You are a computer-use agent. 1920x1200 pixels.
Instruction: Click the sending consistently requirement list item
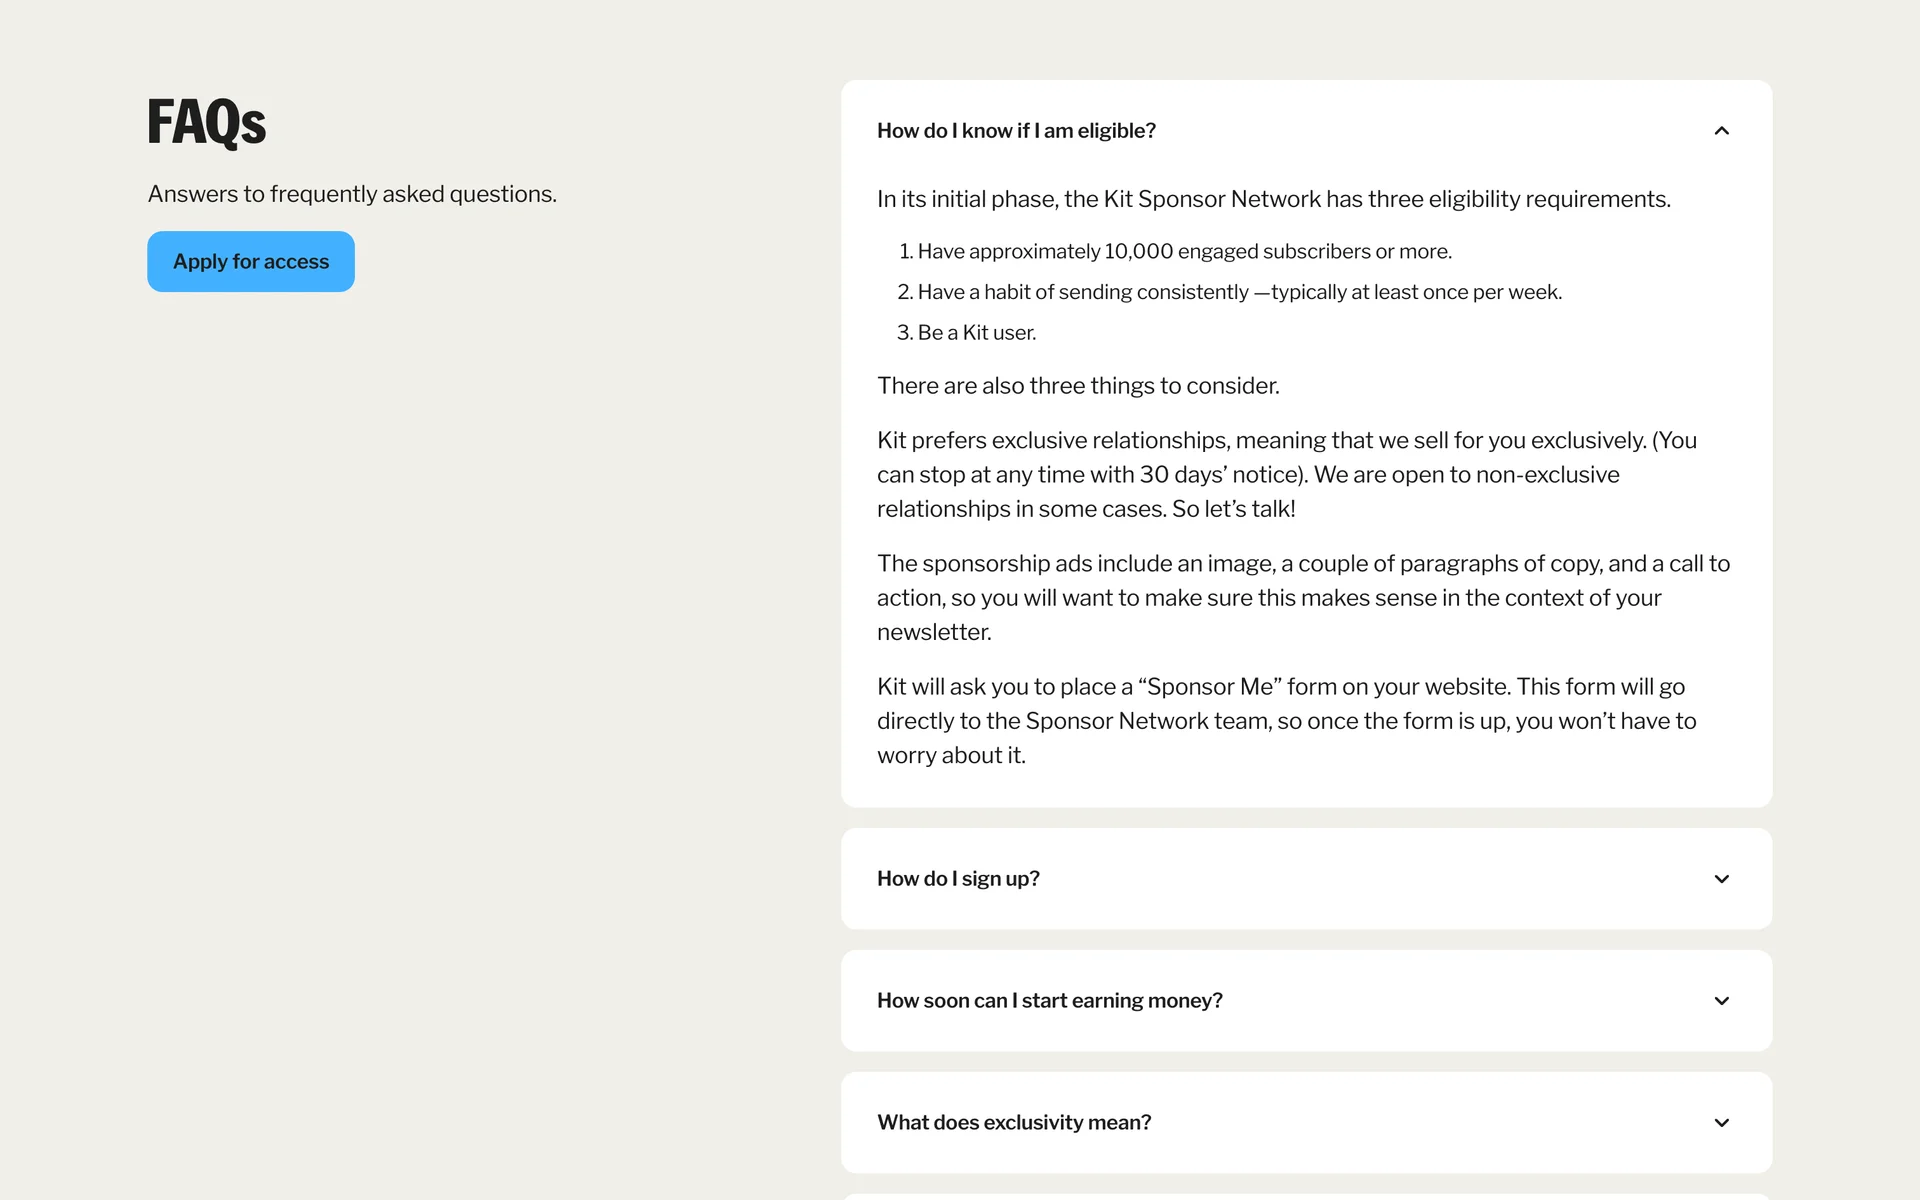click(1239, 292)
